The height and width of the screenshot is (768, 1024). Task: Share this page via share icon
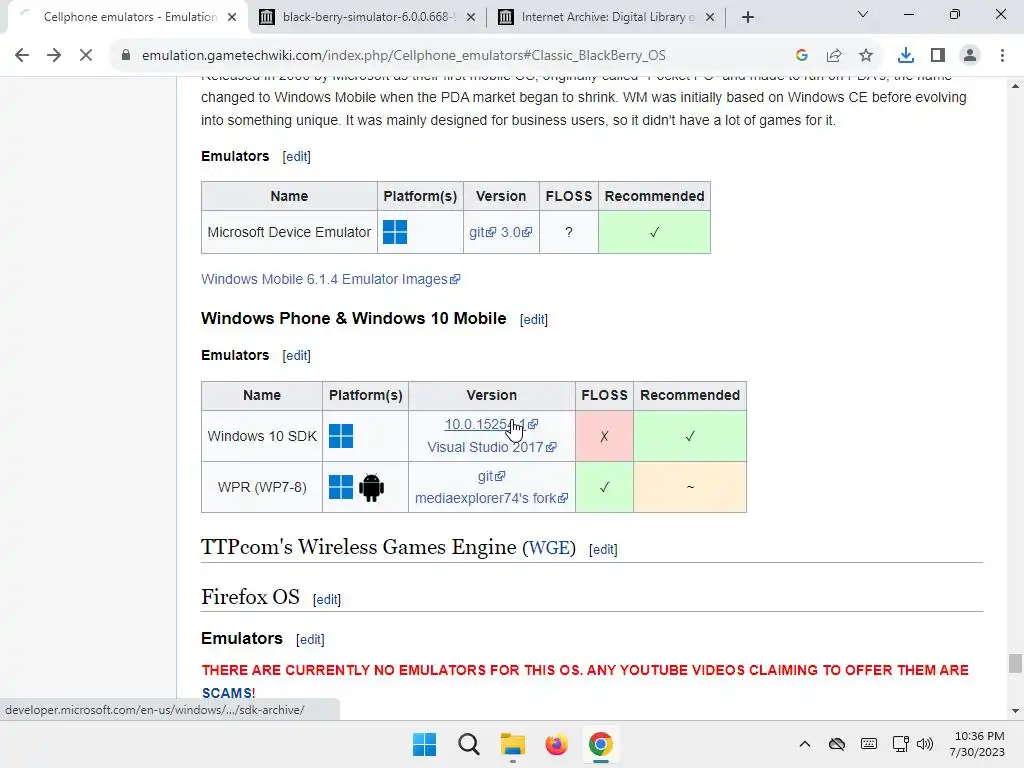point(834,56)
